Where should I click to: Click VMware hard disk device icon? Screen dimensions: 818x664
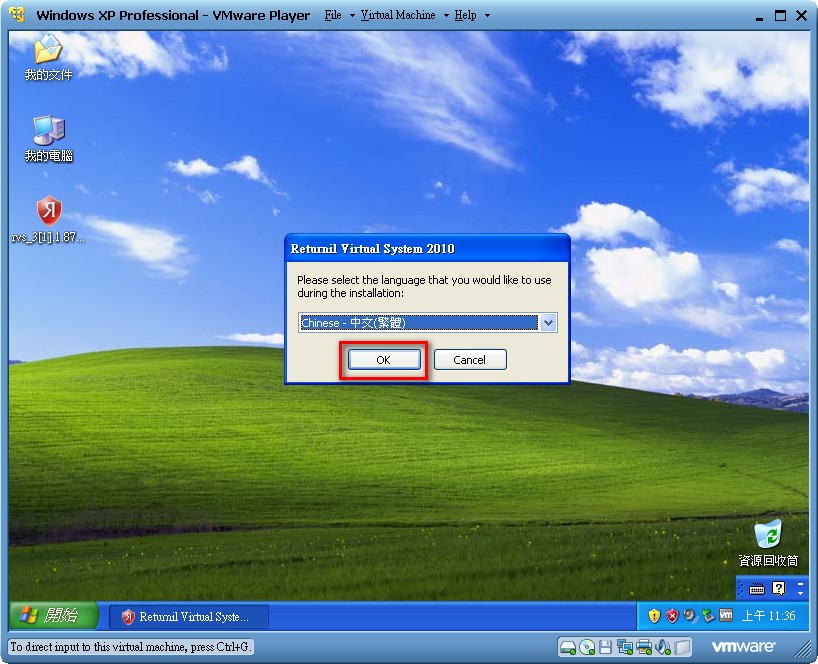(567, 647)
